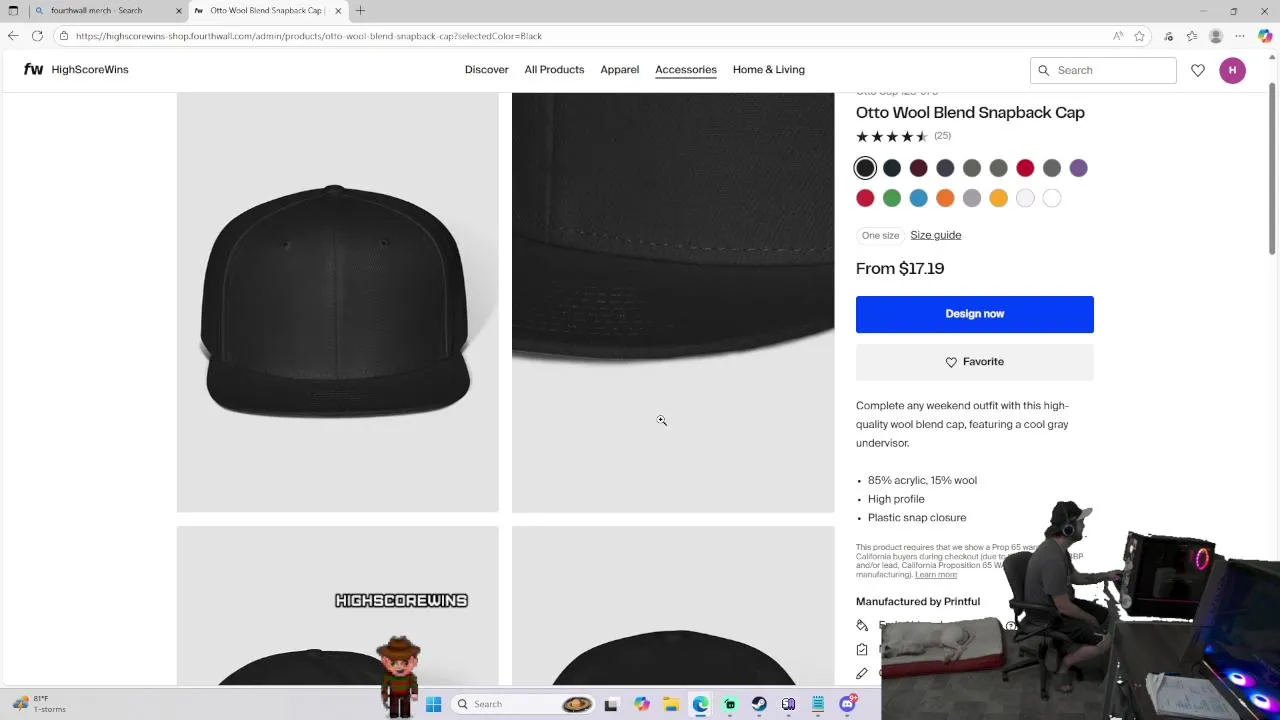Open File Explorer from the taskbar
The image size is (1280, 720).
click(x=671, y=704)
